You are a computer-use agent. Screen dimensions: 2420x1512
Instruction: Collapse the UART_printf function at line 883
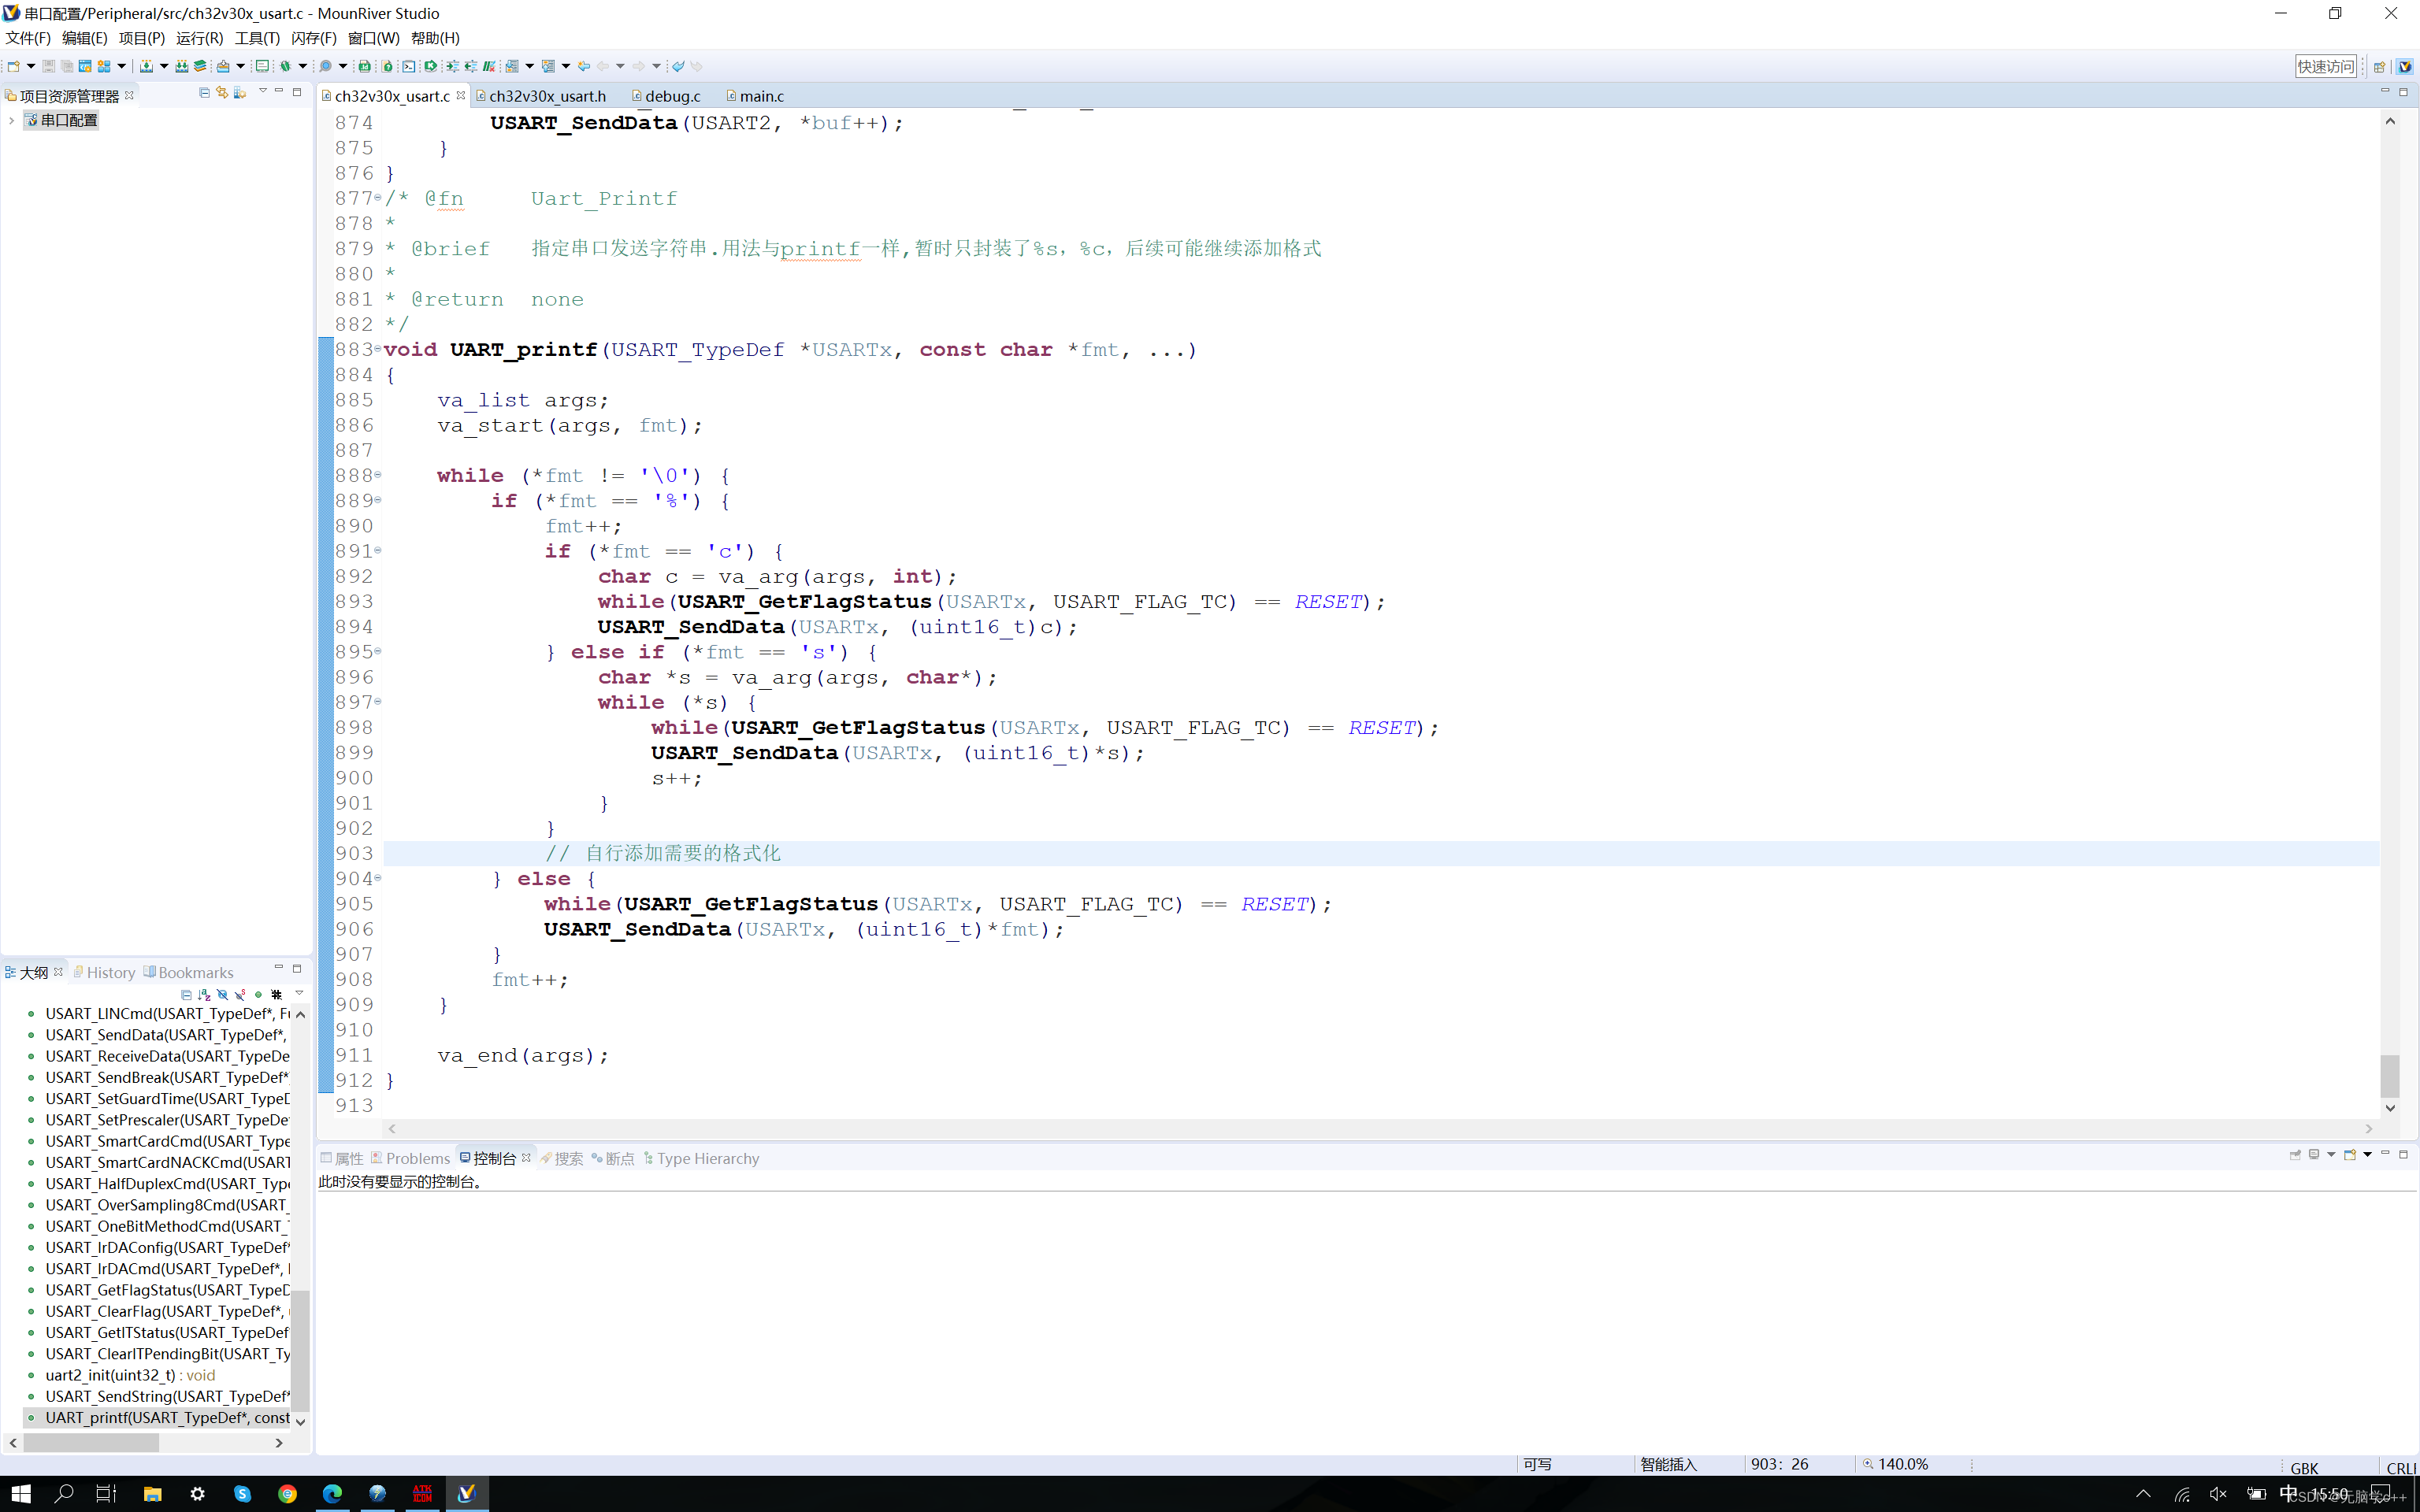coord(378,349)
